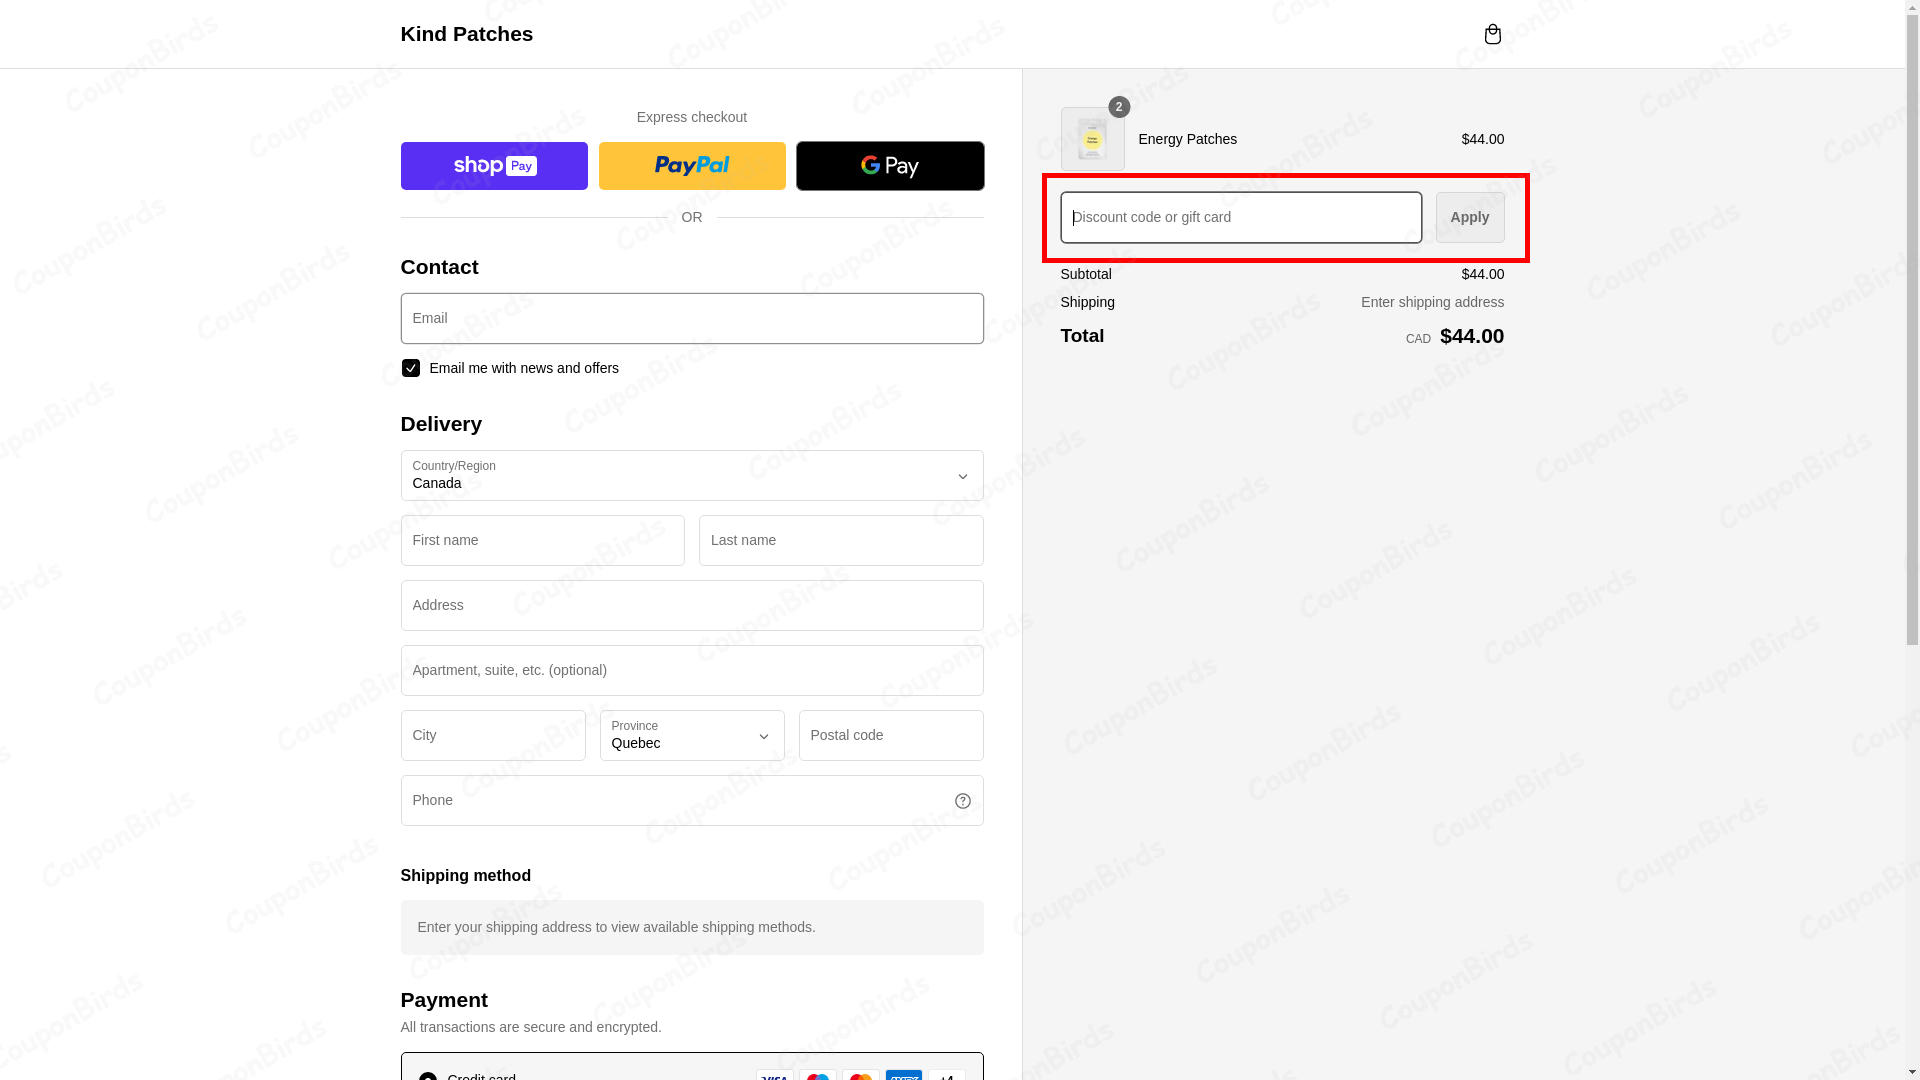Choose Google Pay express checkout

tap(890, 166)
